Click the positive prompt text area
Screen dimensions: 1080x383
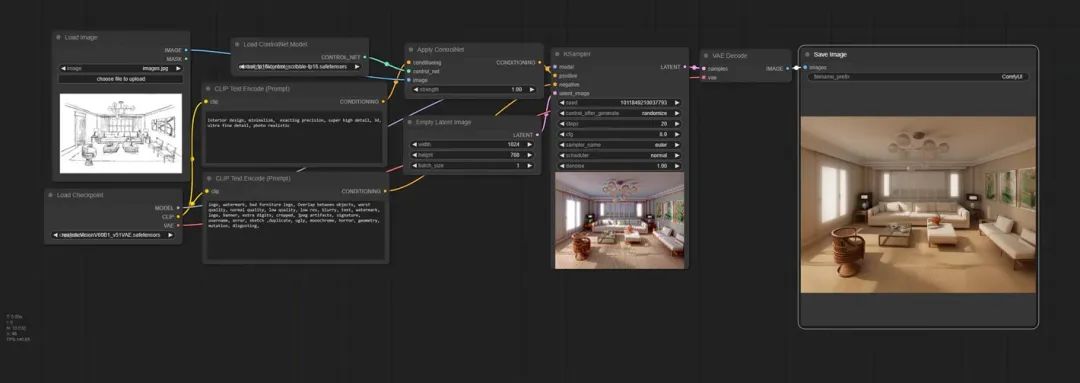tap(294, 138)
